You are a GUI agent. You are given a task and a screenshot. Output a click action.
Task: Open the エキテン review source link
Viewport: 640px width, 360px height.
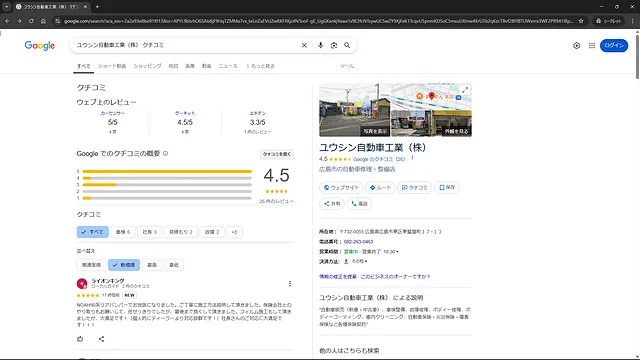pos(258,113)
